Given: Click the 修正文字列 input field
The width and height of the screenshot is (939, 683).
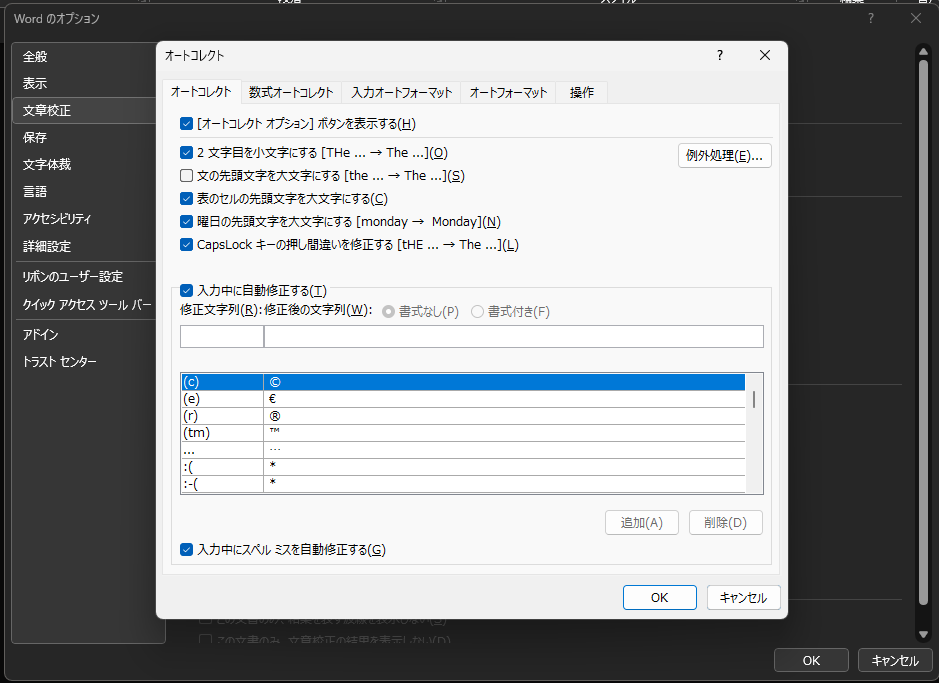Looking at the screenshot, I should pos(220,336).
